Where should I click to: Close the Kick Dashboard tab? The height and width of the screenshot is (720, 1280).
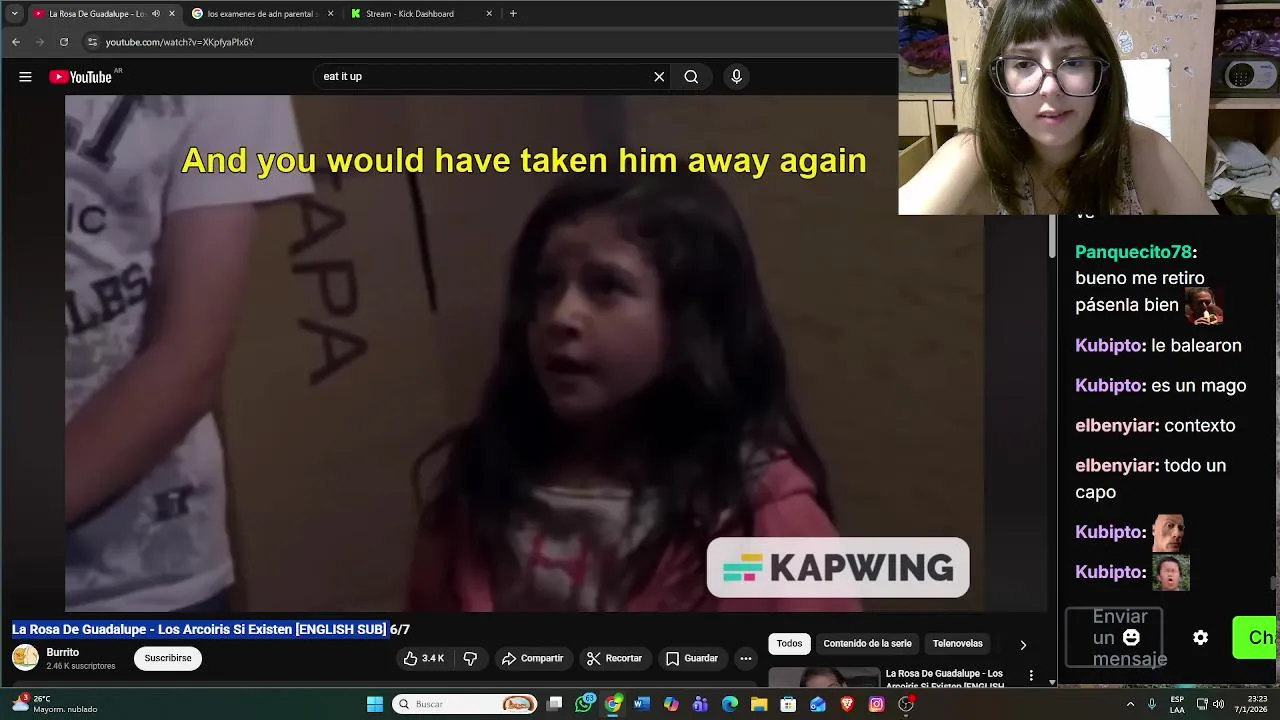[x=489, y=14]
